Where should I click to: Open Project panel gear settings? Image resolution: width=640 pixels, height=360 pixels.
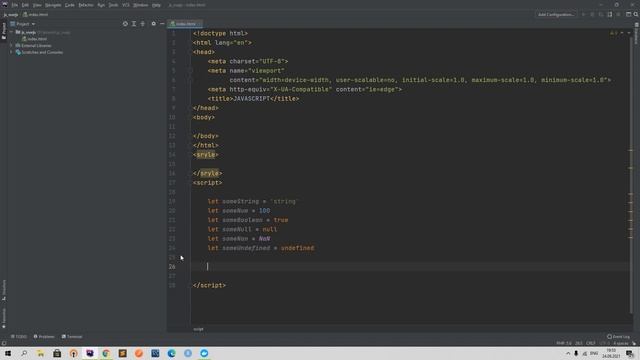(153, 24)
